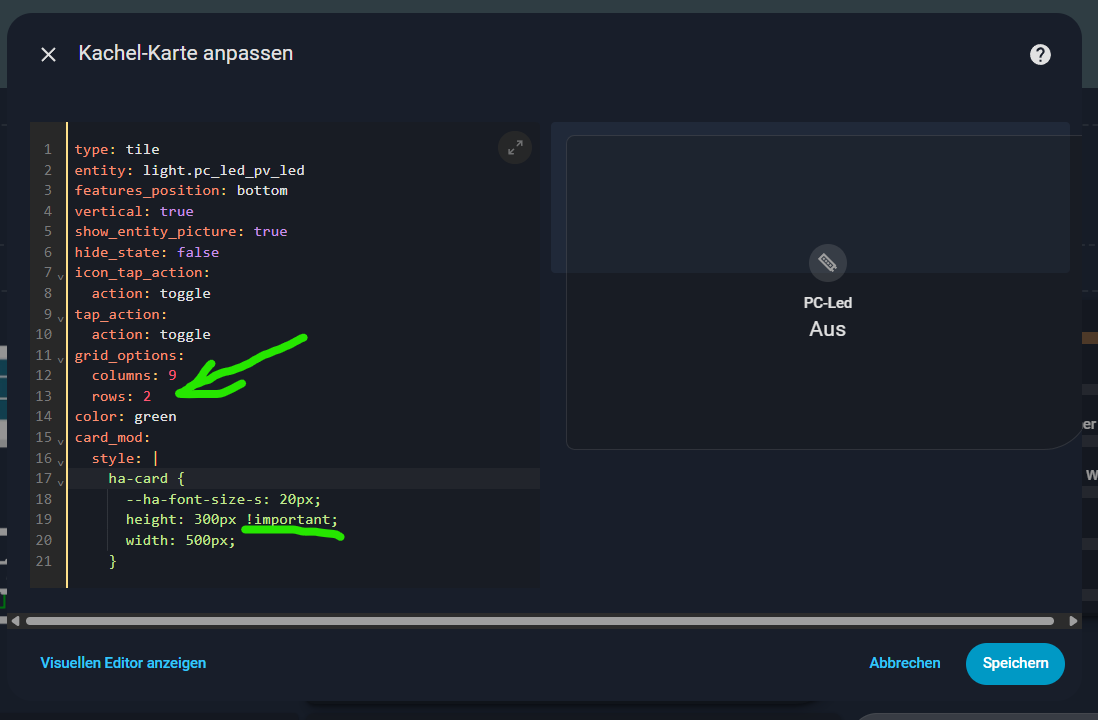Click the rows value 2 in the code
This screenshot has height=720, width=1098.
(x=147, y=396)
